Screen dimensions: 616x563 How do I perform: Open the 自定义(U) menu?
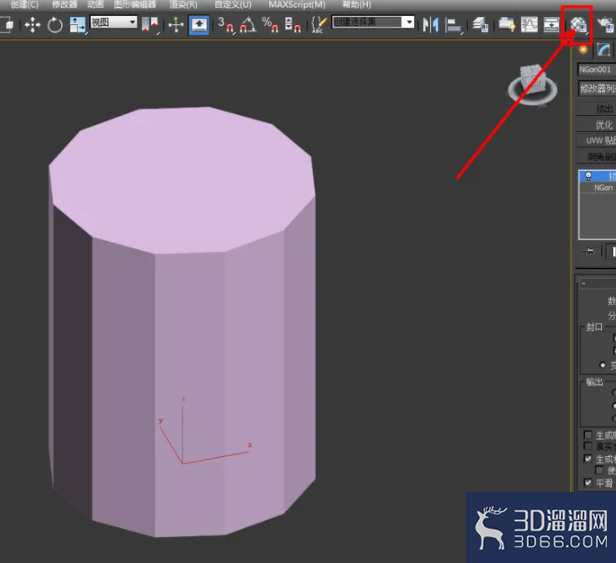[x=233, y=5]
